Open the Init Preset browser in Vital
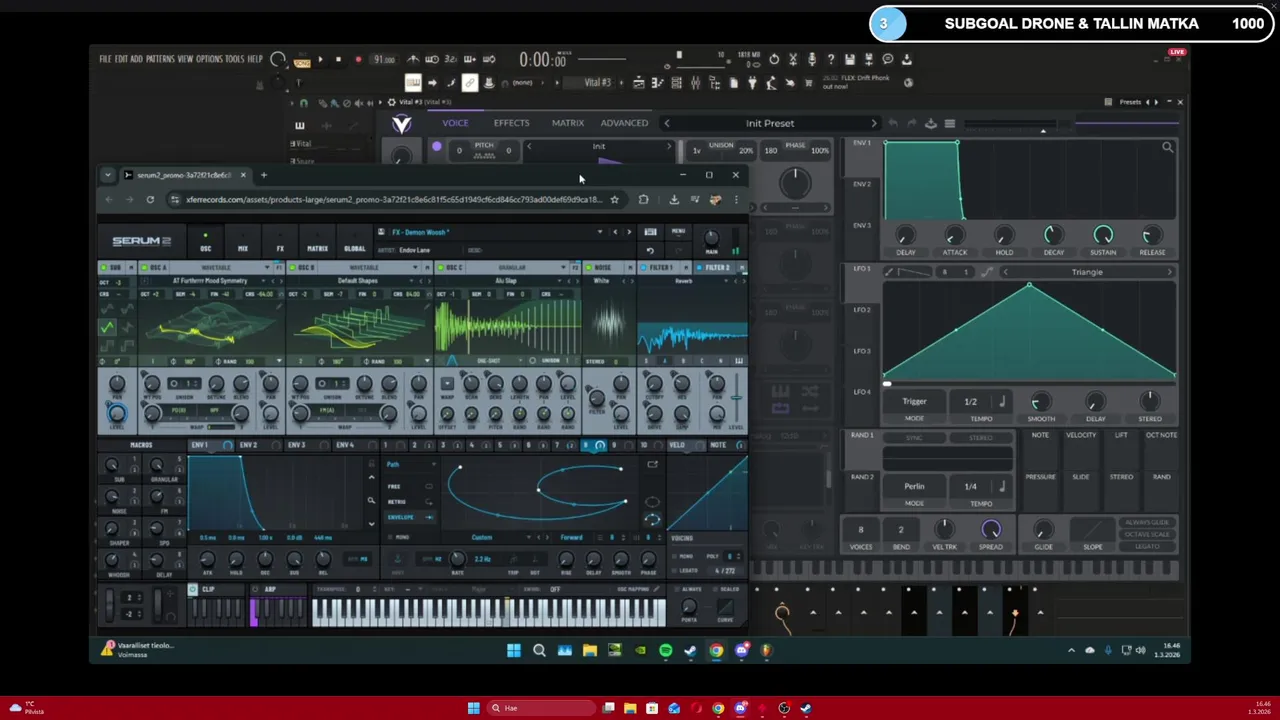1280x720 pixels. coord(770,123)
